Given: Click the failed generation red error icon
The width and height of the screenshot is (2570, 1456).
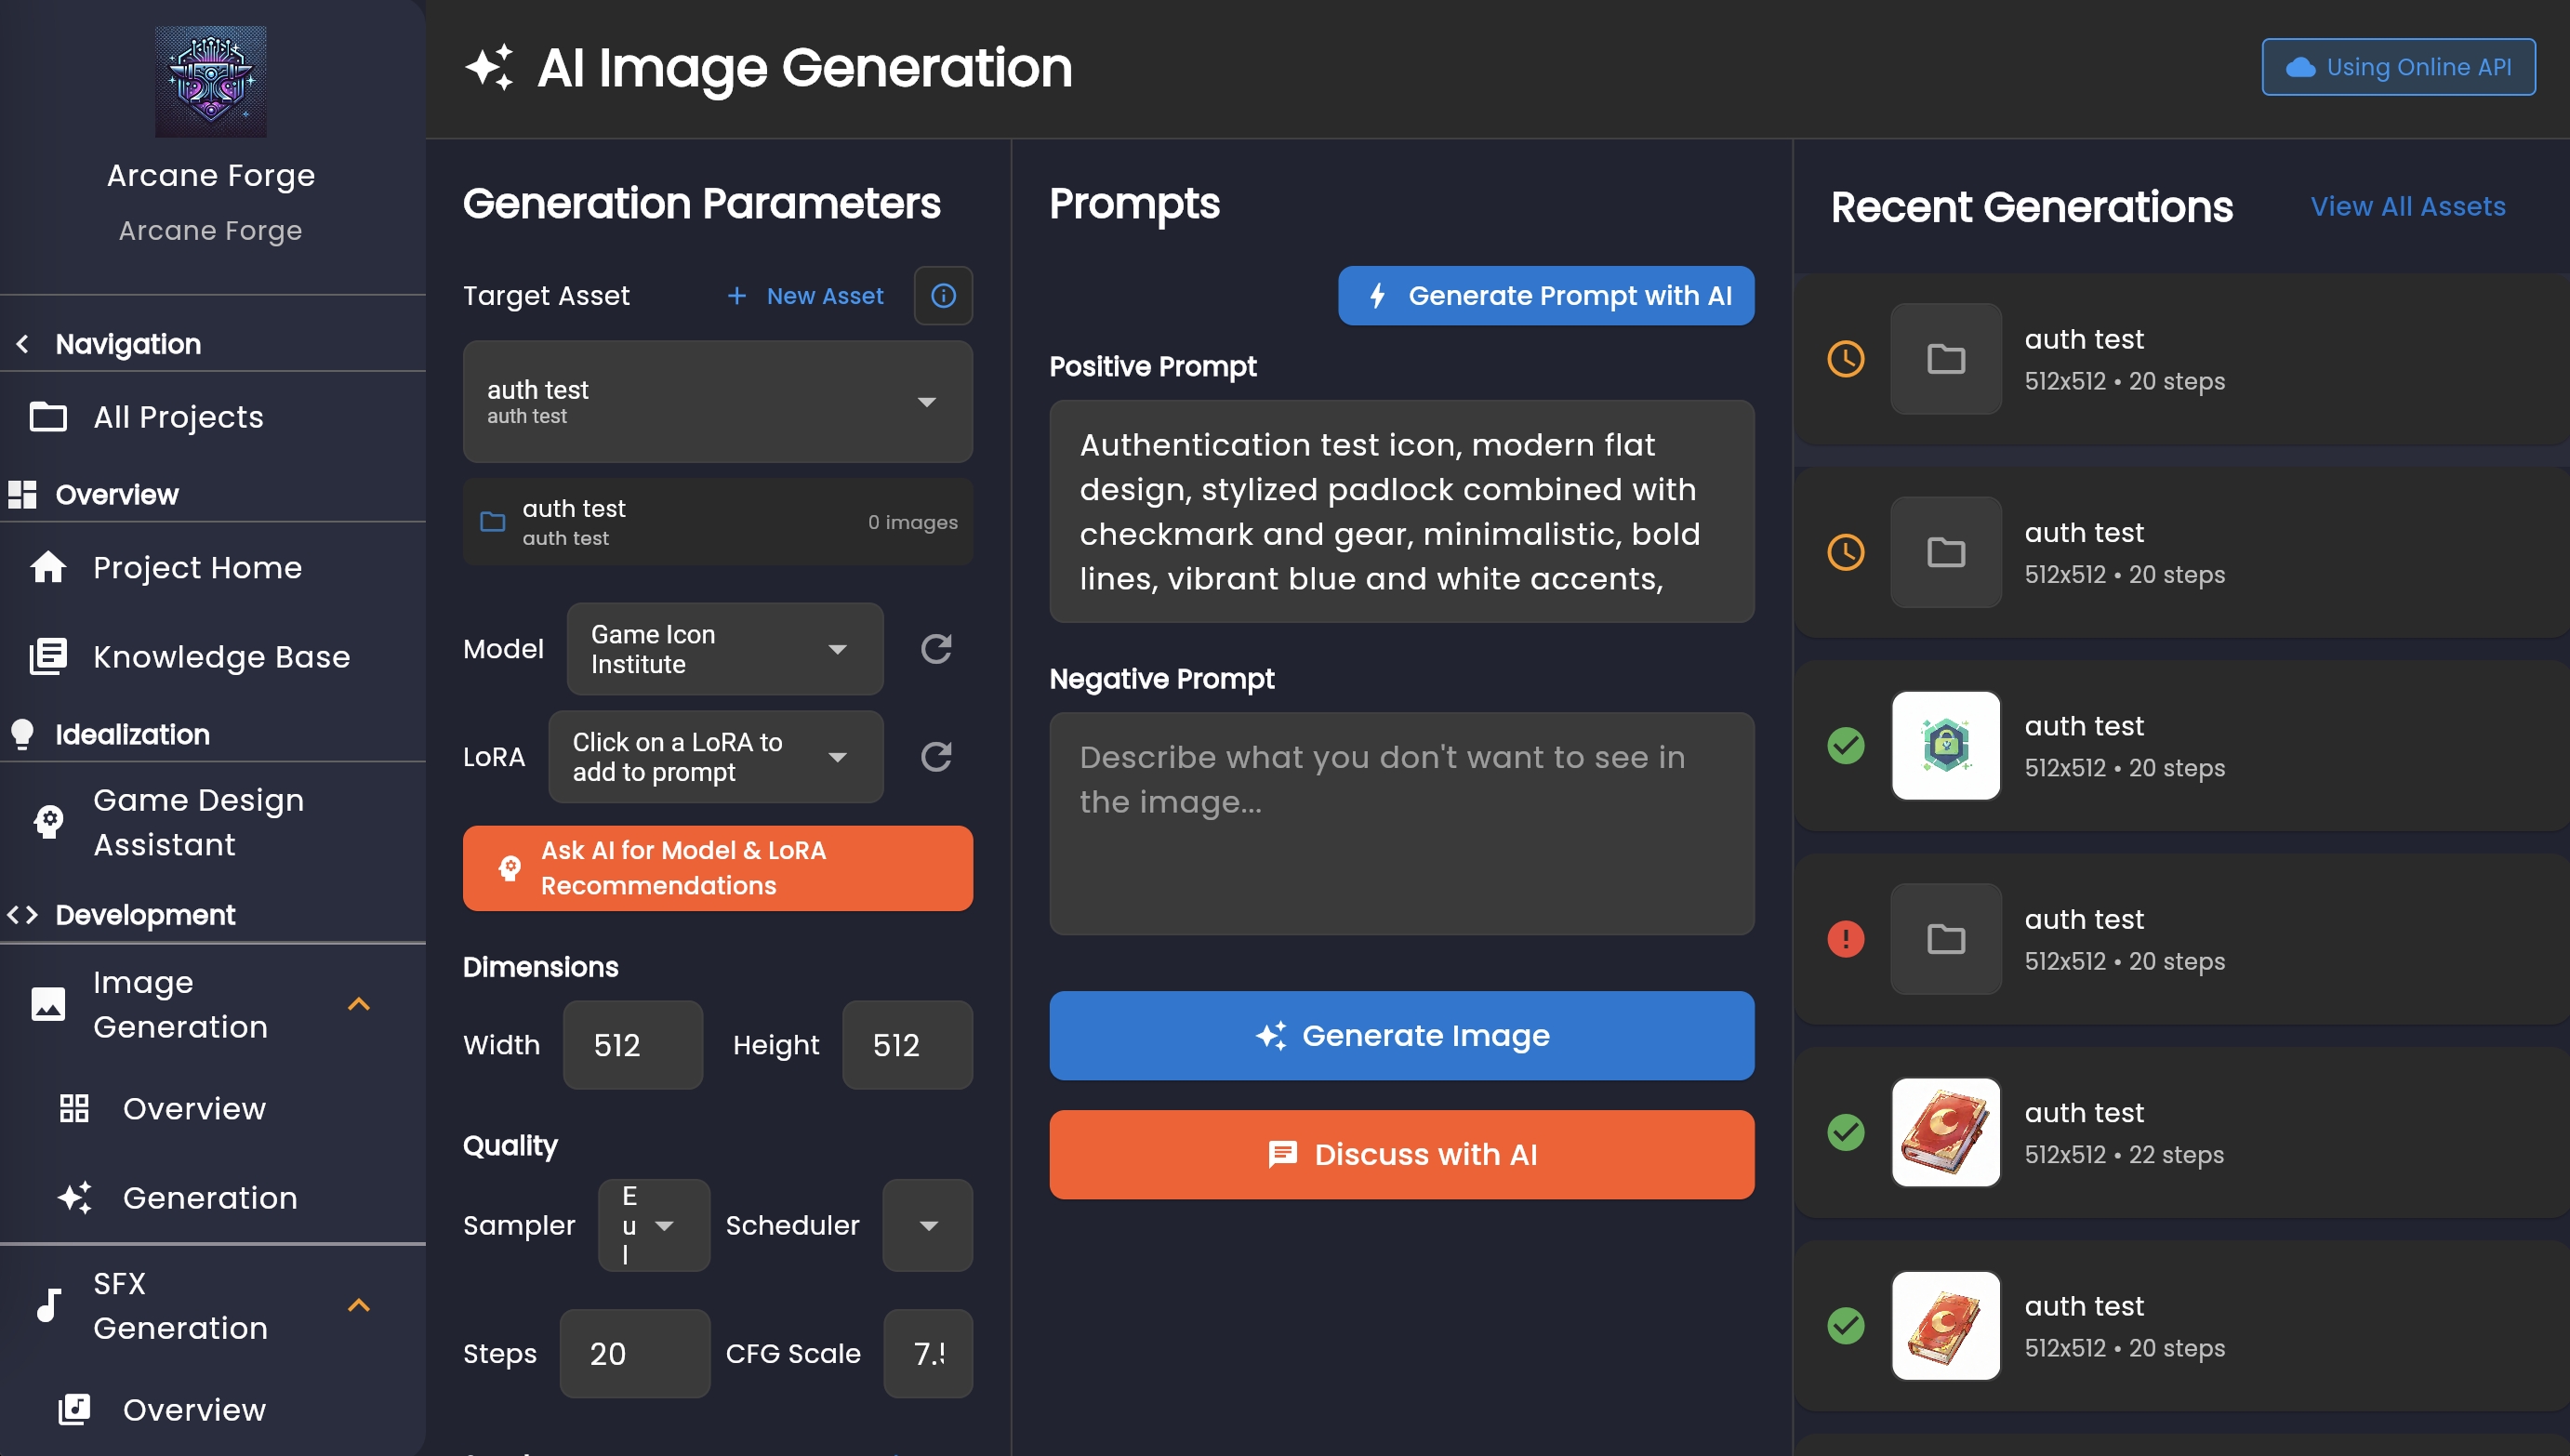Looking at the screenshot, I should [1845, 939].
